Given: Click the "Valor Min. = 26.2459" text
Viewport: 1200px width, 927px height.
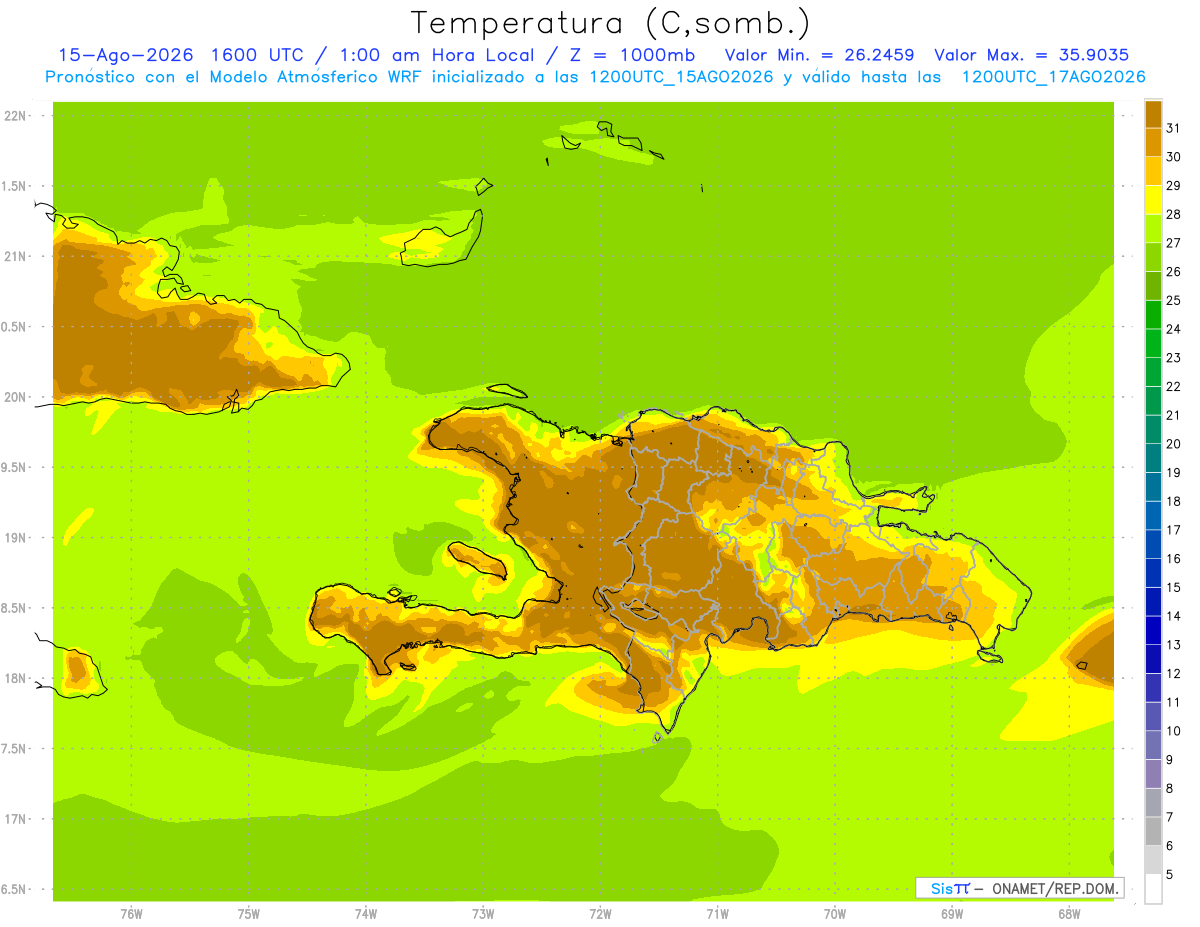Looking at the screenshot, I should click(x=819, y=55).
